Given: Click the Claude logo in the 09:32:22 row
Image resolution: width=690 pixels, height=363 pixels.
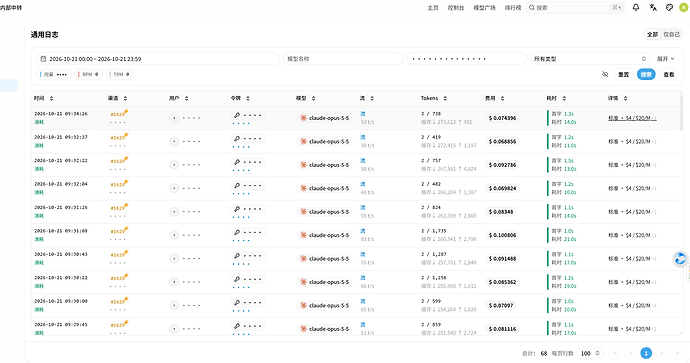Looking at the screenshot, I should (x=303, y=165).
